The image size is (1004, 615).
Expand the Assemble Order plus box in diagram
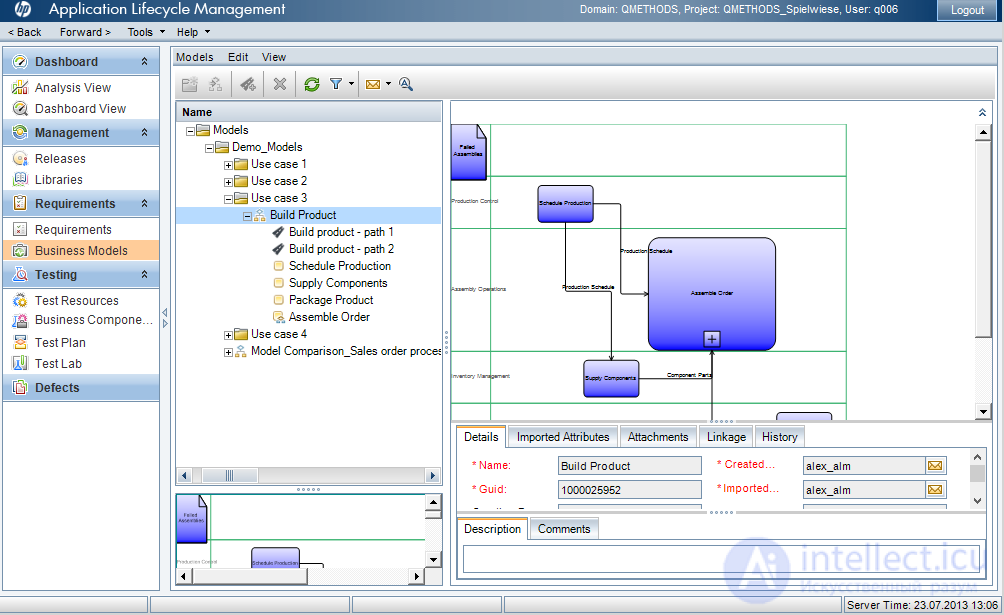click(x=711, y=339)
